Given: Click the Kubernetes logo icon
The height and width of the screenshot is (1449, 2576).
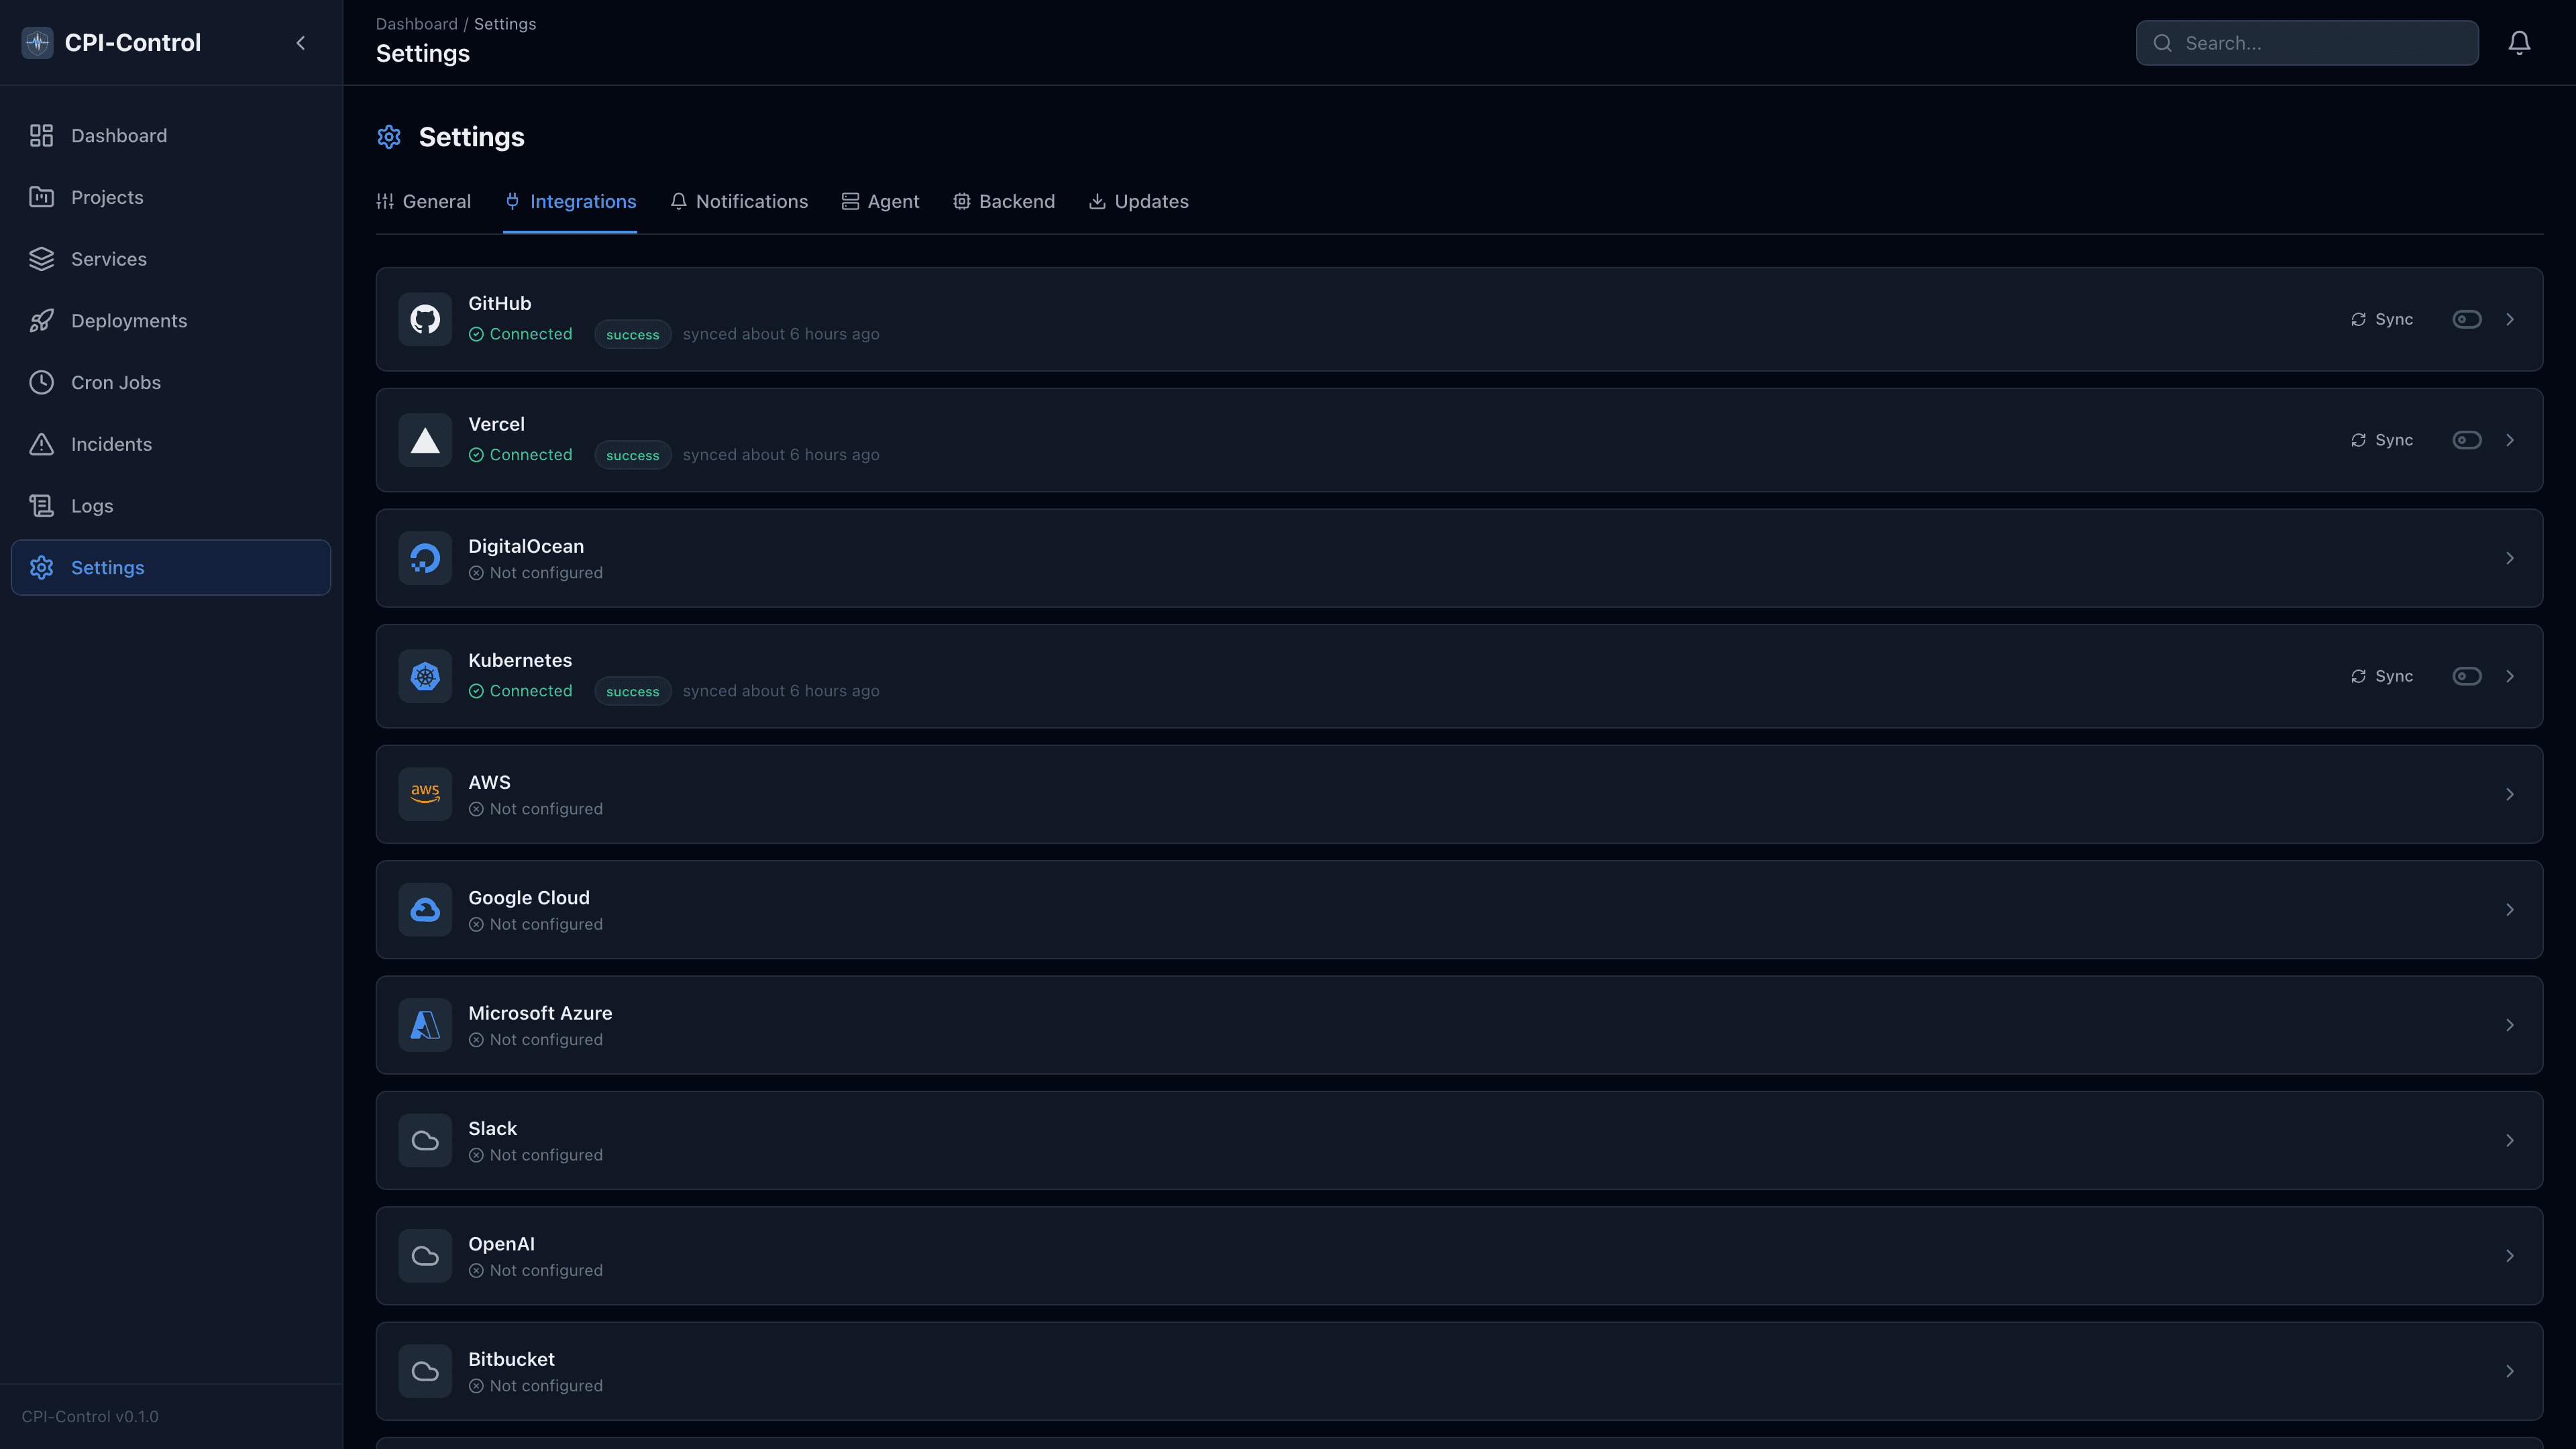Looking at the screenshot, I should point(425,676).
